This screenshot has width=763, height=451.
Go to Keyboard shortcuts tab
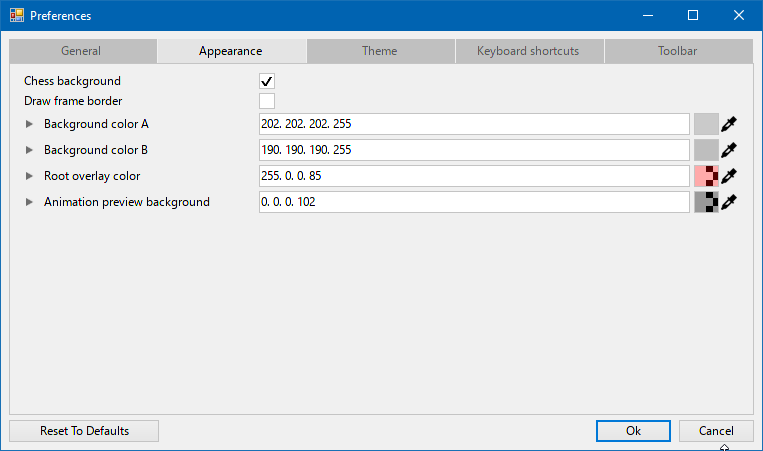pyautogui.click(x=528, y=51)
